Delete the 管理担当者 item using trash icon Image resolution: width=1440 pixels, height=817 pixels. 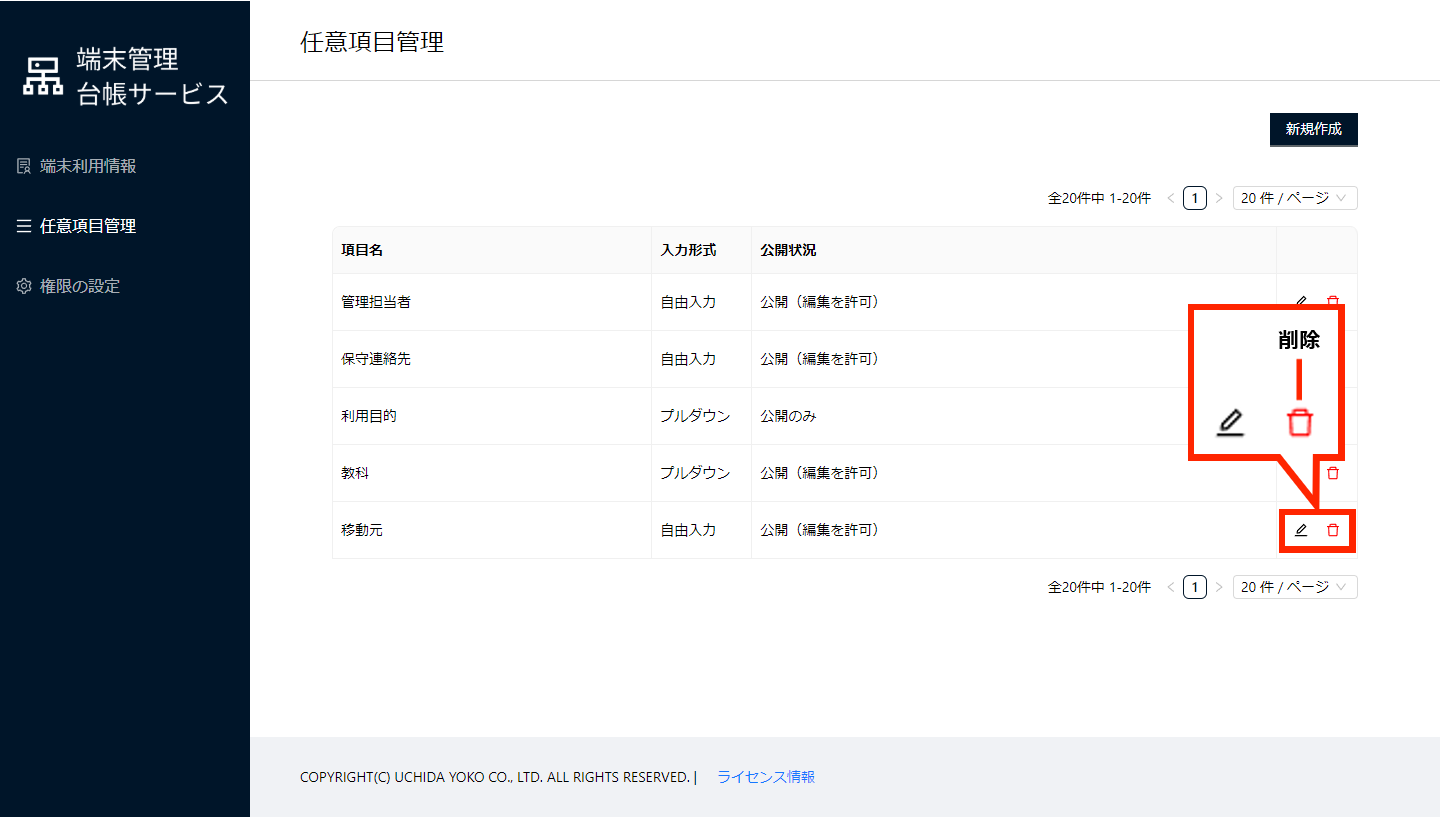click(x=1333, y=300)
